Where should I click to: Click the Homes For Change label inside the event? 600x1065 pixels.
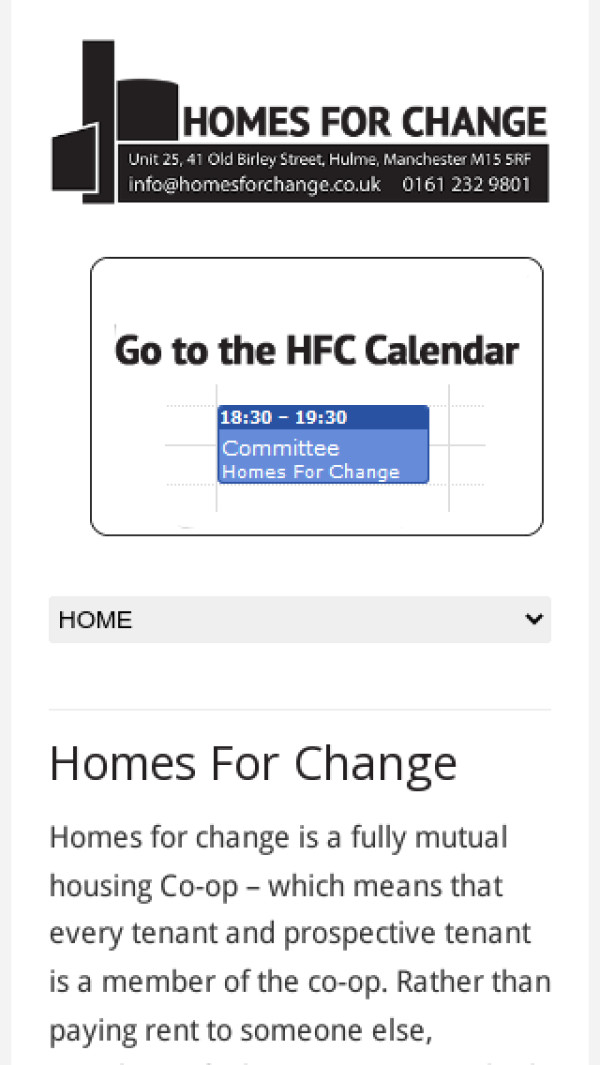[311, 472]
